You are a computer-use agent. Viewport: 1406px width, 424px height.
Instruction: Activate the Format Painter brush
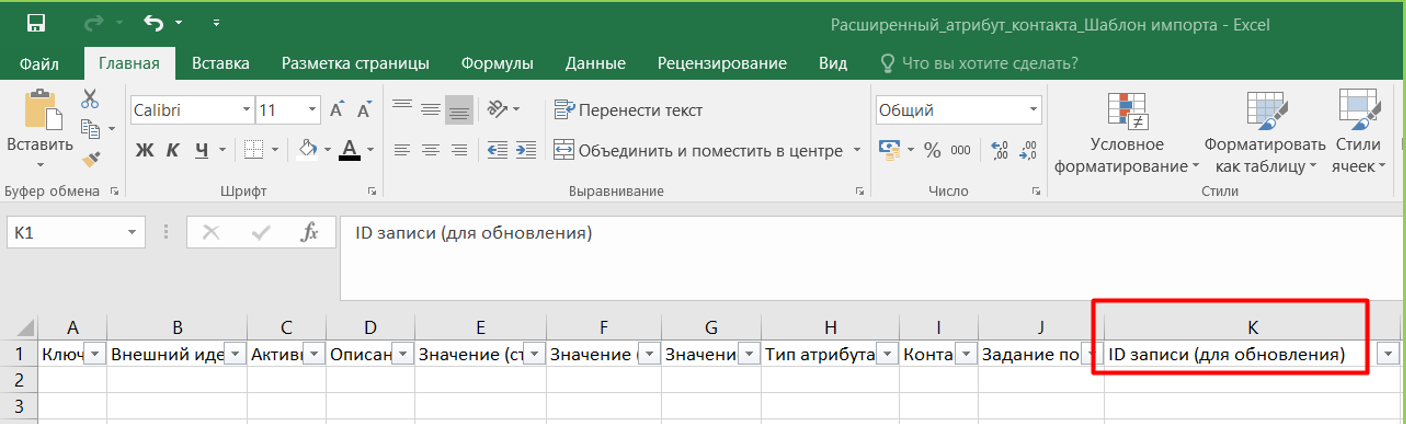pos(90,158)
